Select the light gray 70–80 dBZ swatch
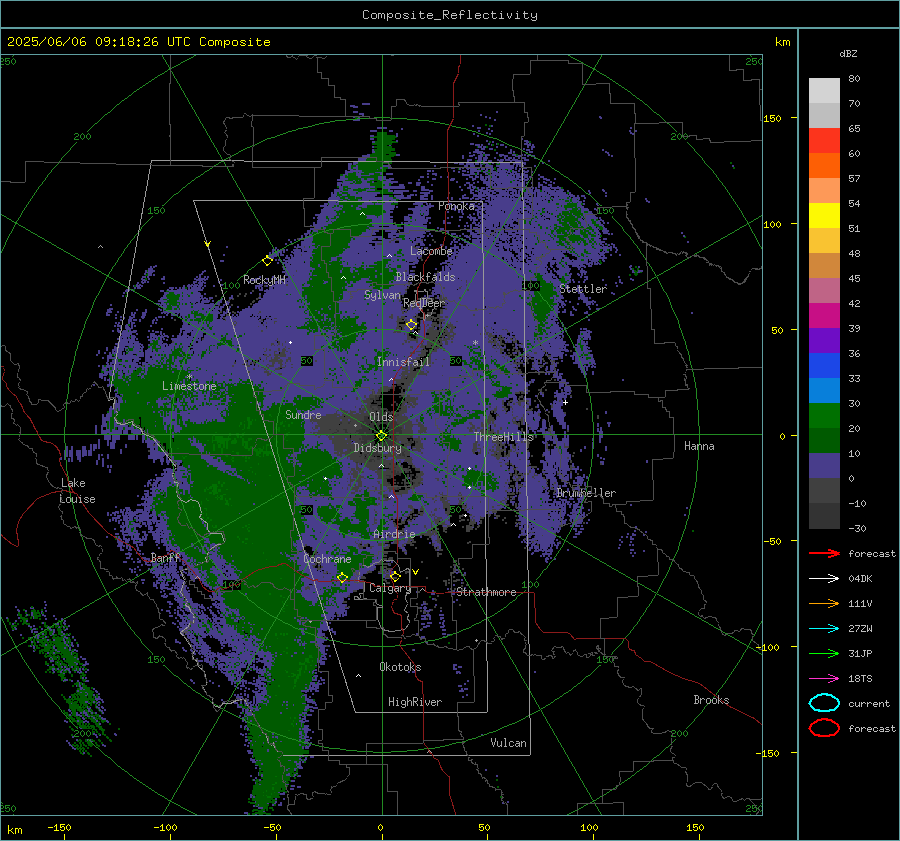 (x=824, y=91)
